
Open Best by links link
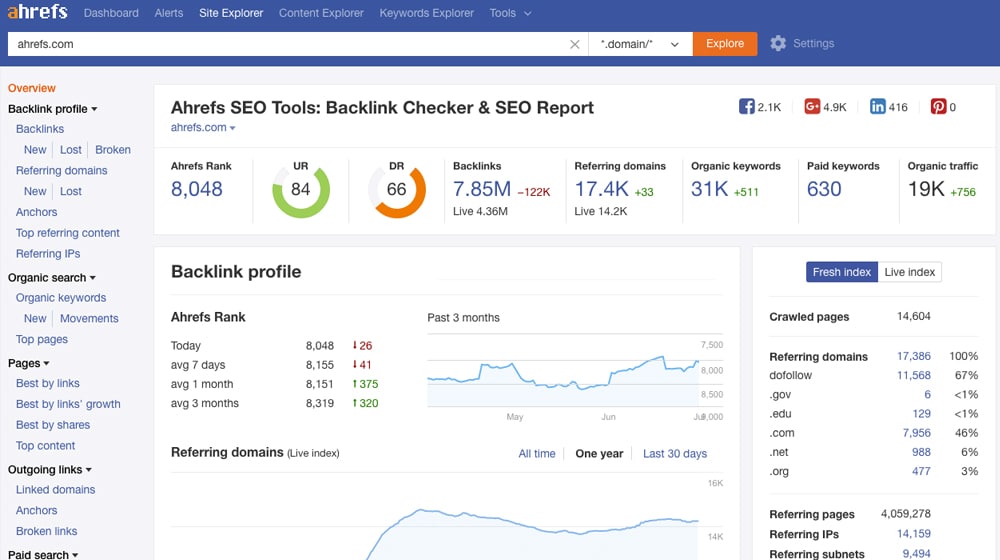click(47, 383)
